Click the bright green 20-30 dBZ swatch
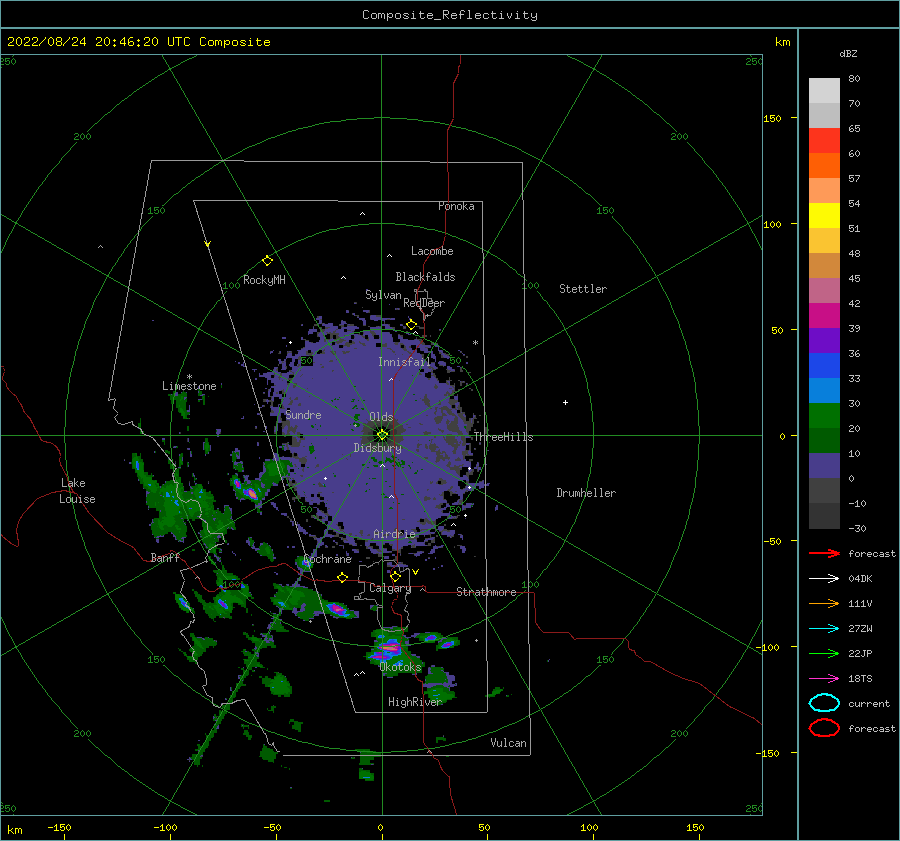Image resolution: width=900 pixels, height=841 pixels. (824, 416)
